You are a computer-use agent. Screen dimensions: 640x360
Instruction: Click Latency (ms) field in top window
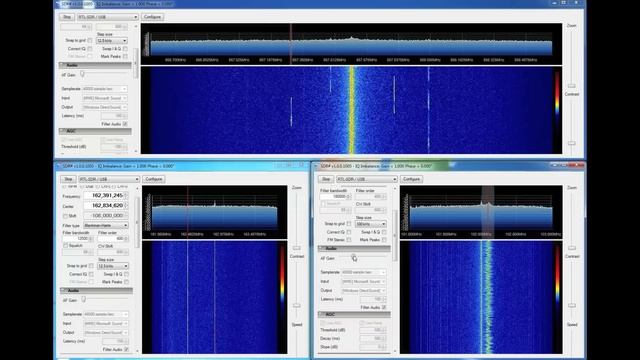(x=114, y=116)
